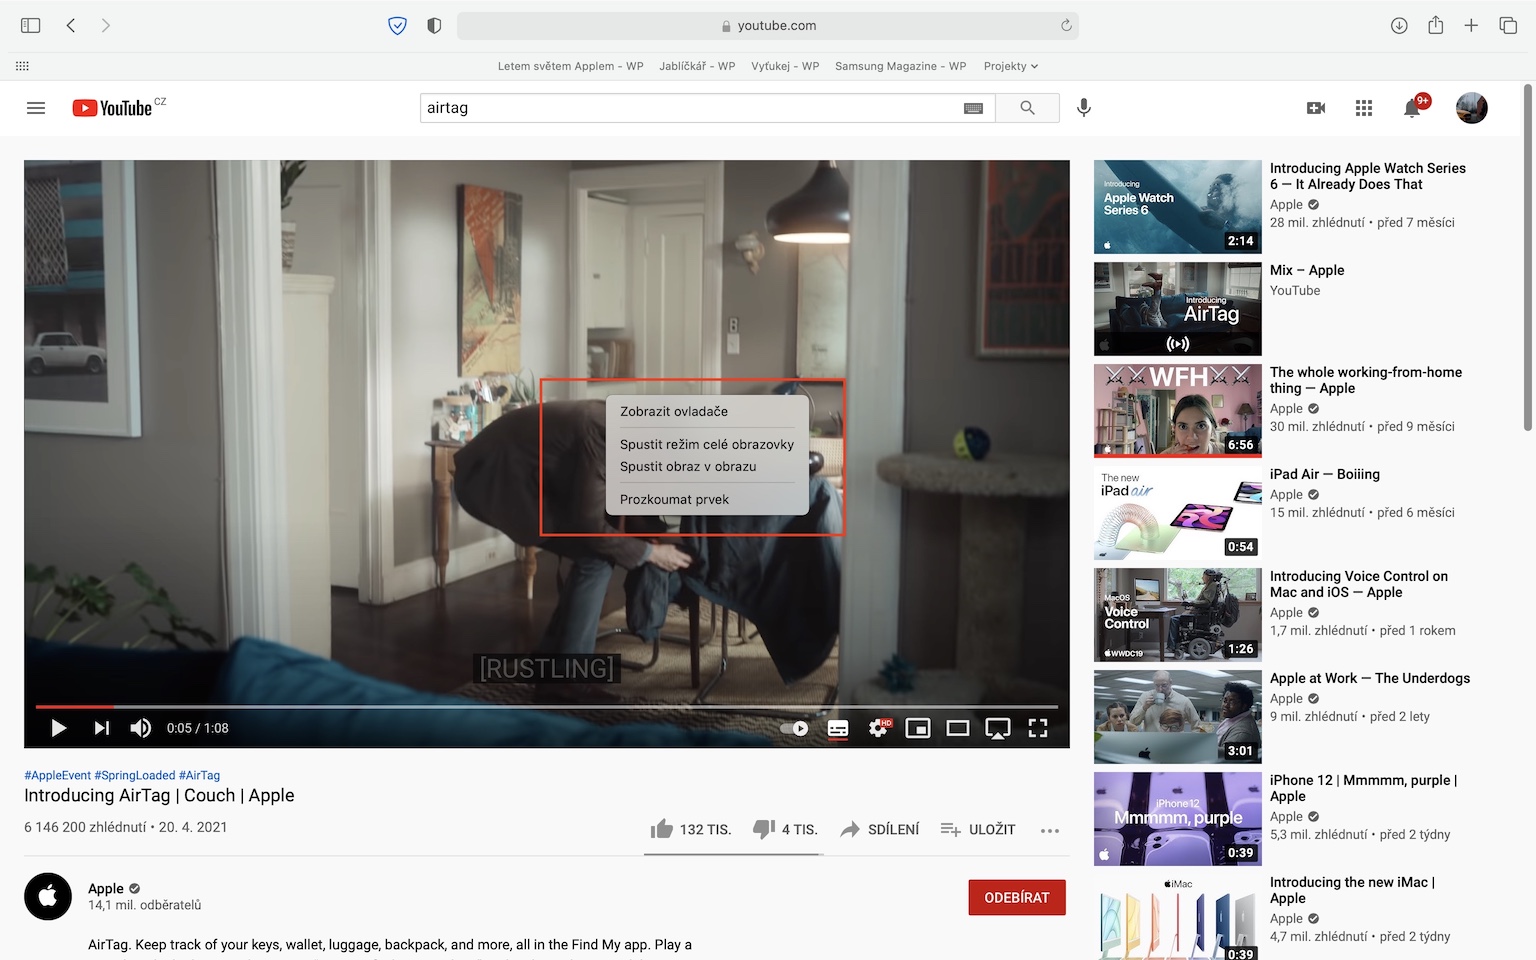The width and height of the screenshot is (1536, 960).
Task: Play the AirTag video
Action: (58, 728)
